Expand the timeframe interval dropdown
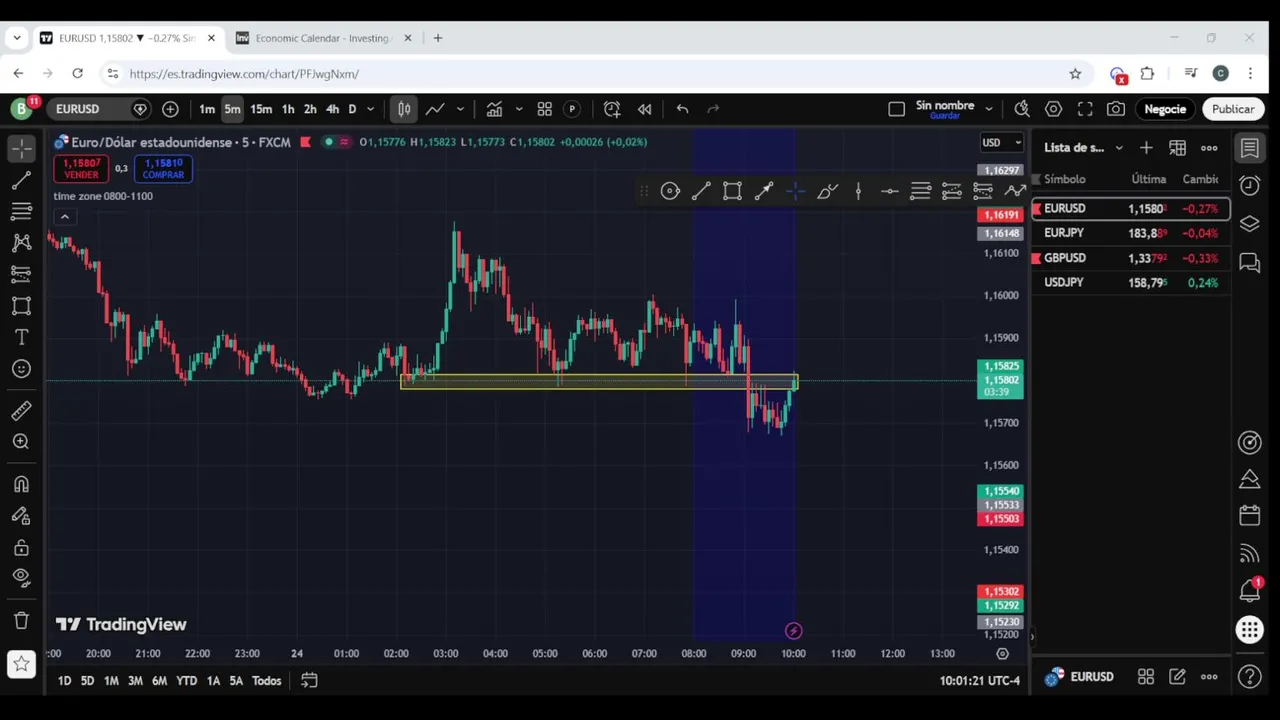This screenshot has height=720, width=1280. pyautogui.click(x=370, y=109)
